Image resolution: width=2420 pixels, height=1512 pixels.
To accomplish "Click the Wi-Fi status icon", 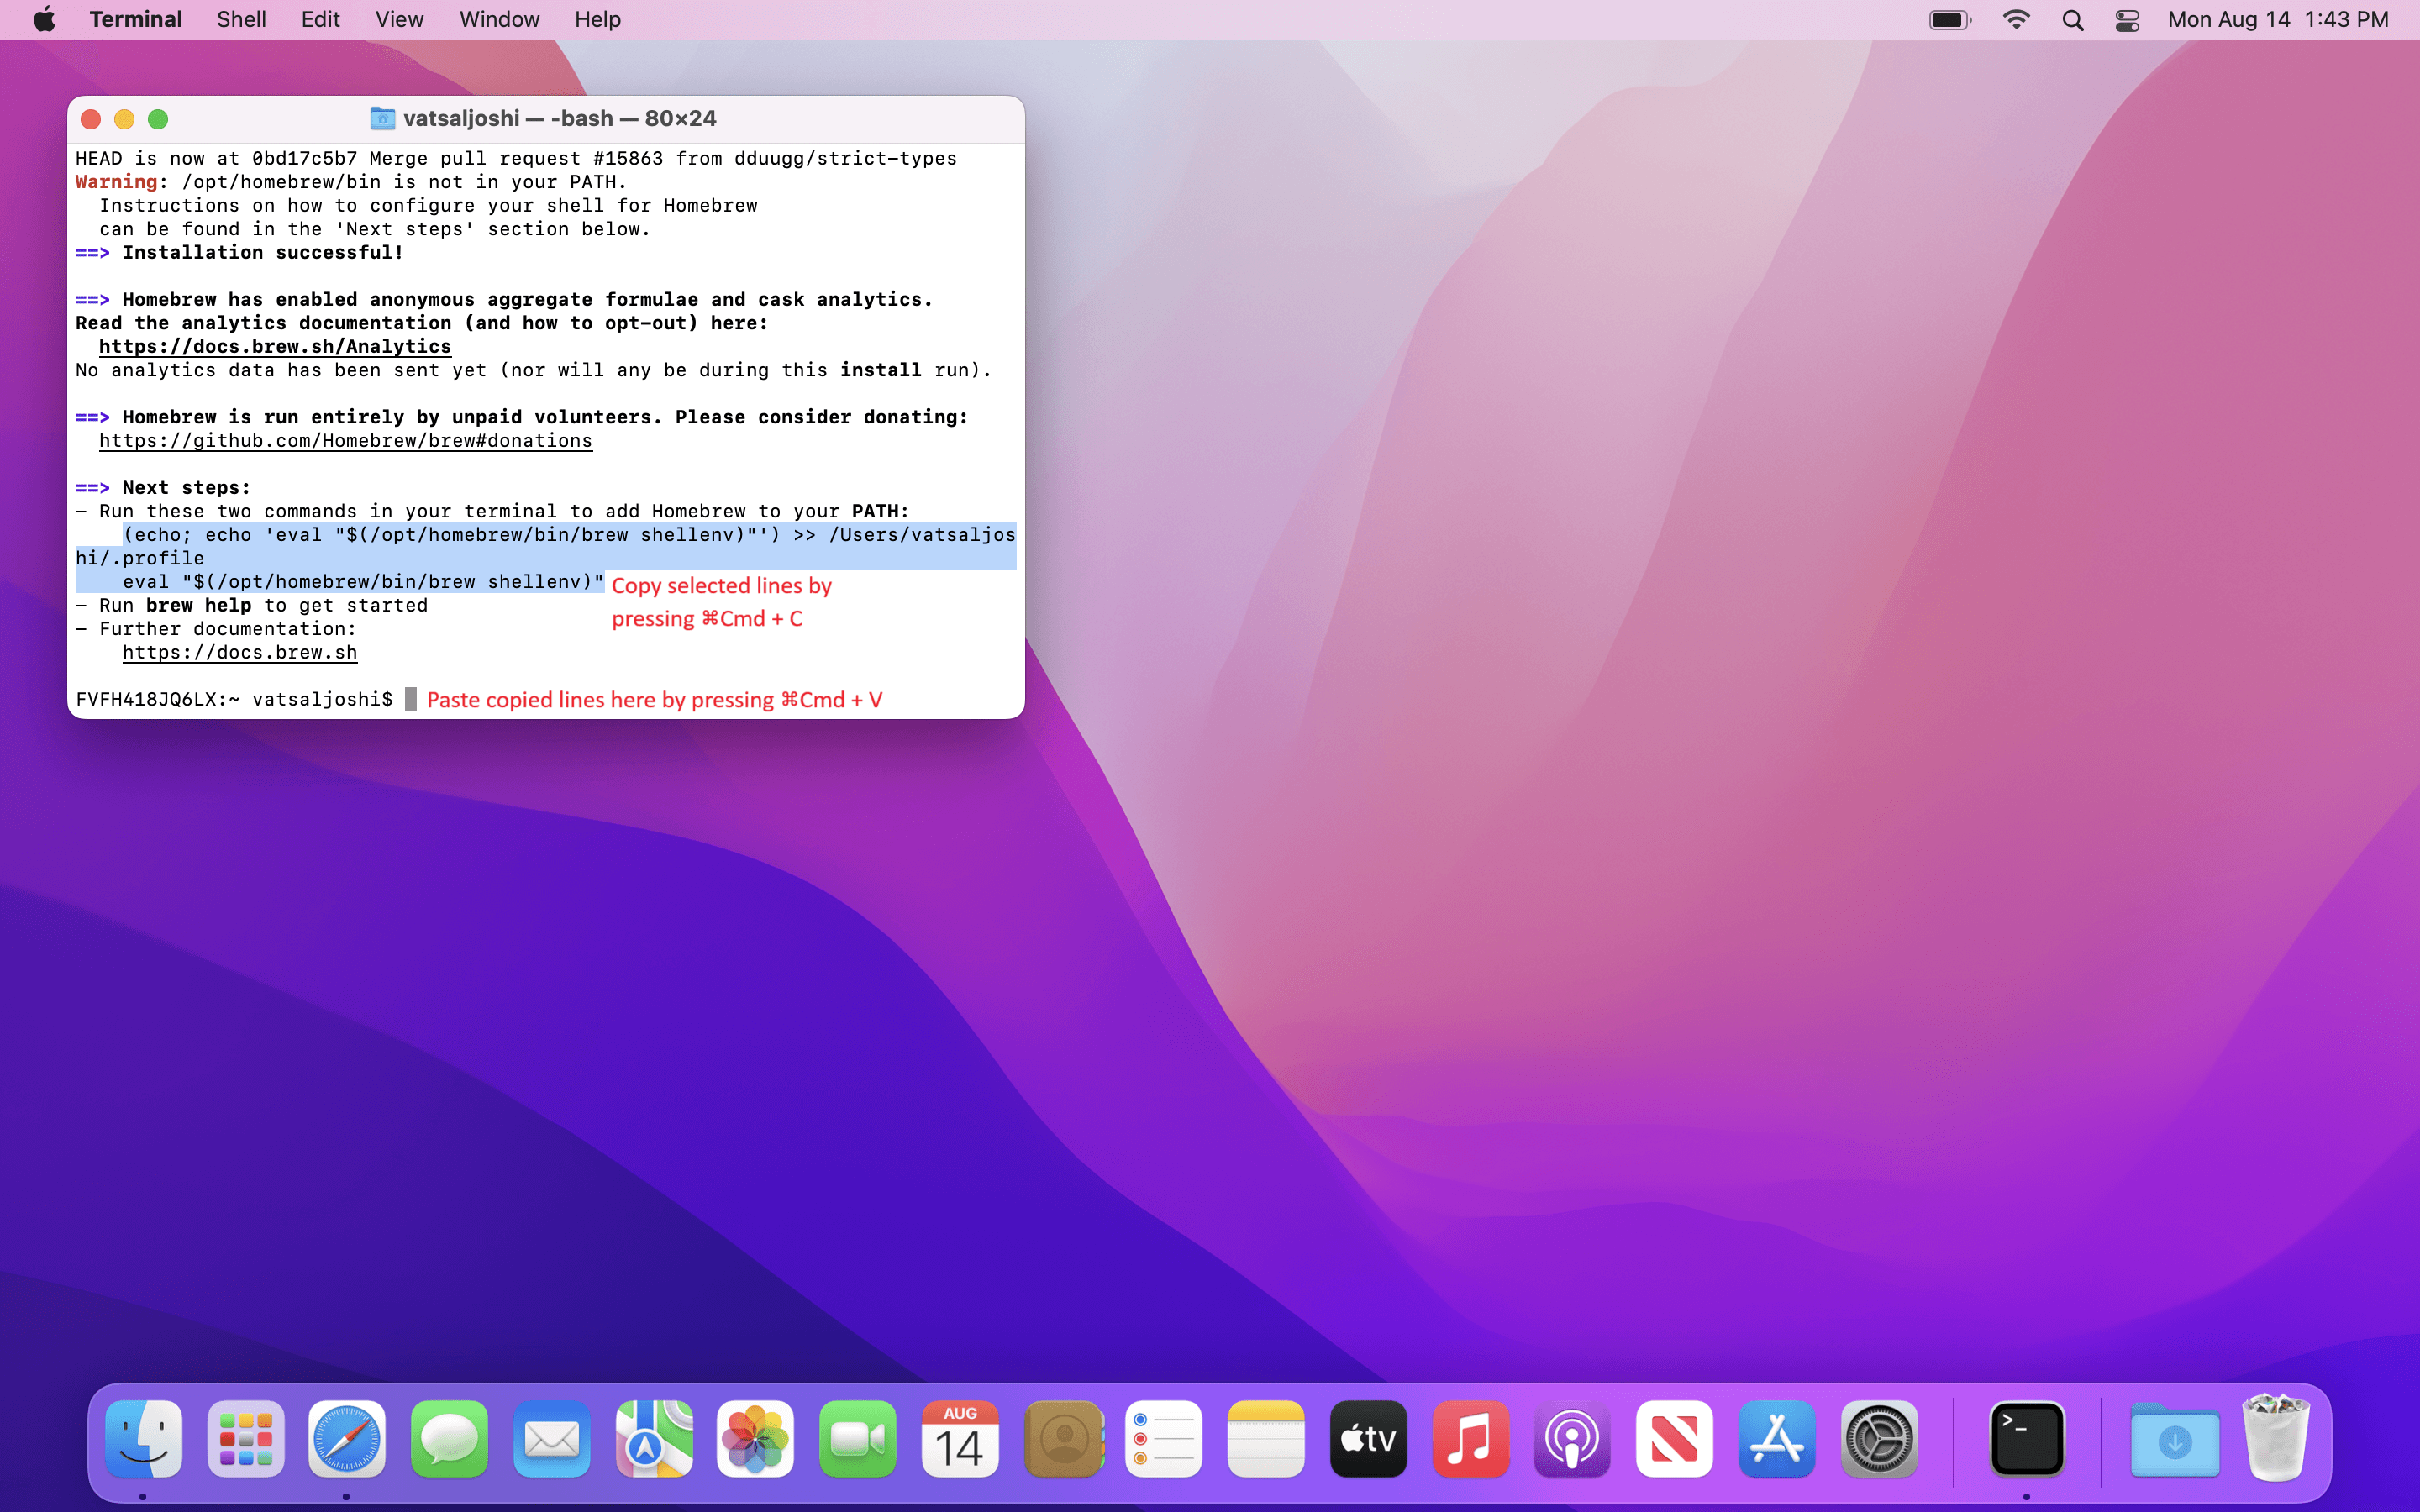I will 2016,20.
